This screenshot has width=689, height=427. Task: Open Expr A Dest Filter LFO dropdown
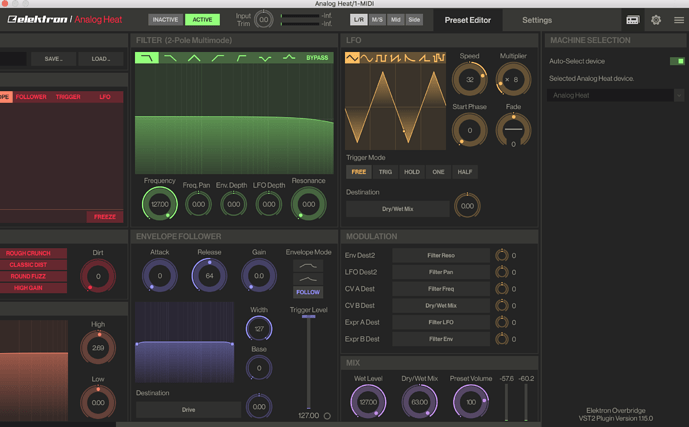(x=441, y=322)
